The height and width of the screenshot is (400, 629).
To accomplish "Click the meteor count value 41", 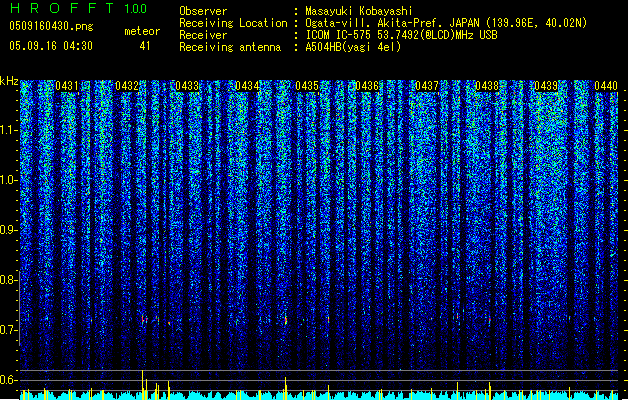I will pos(145,46).
